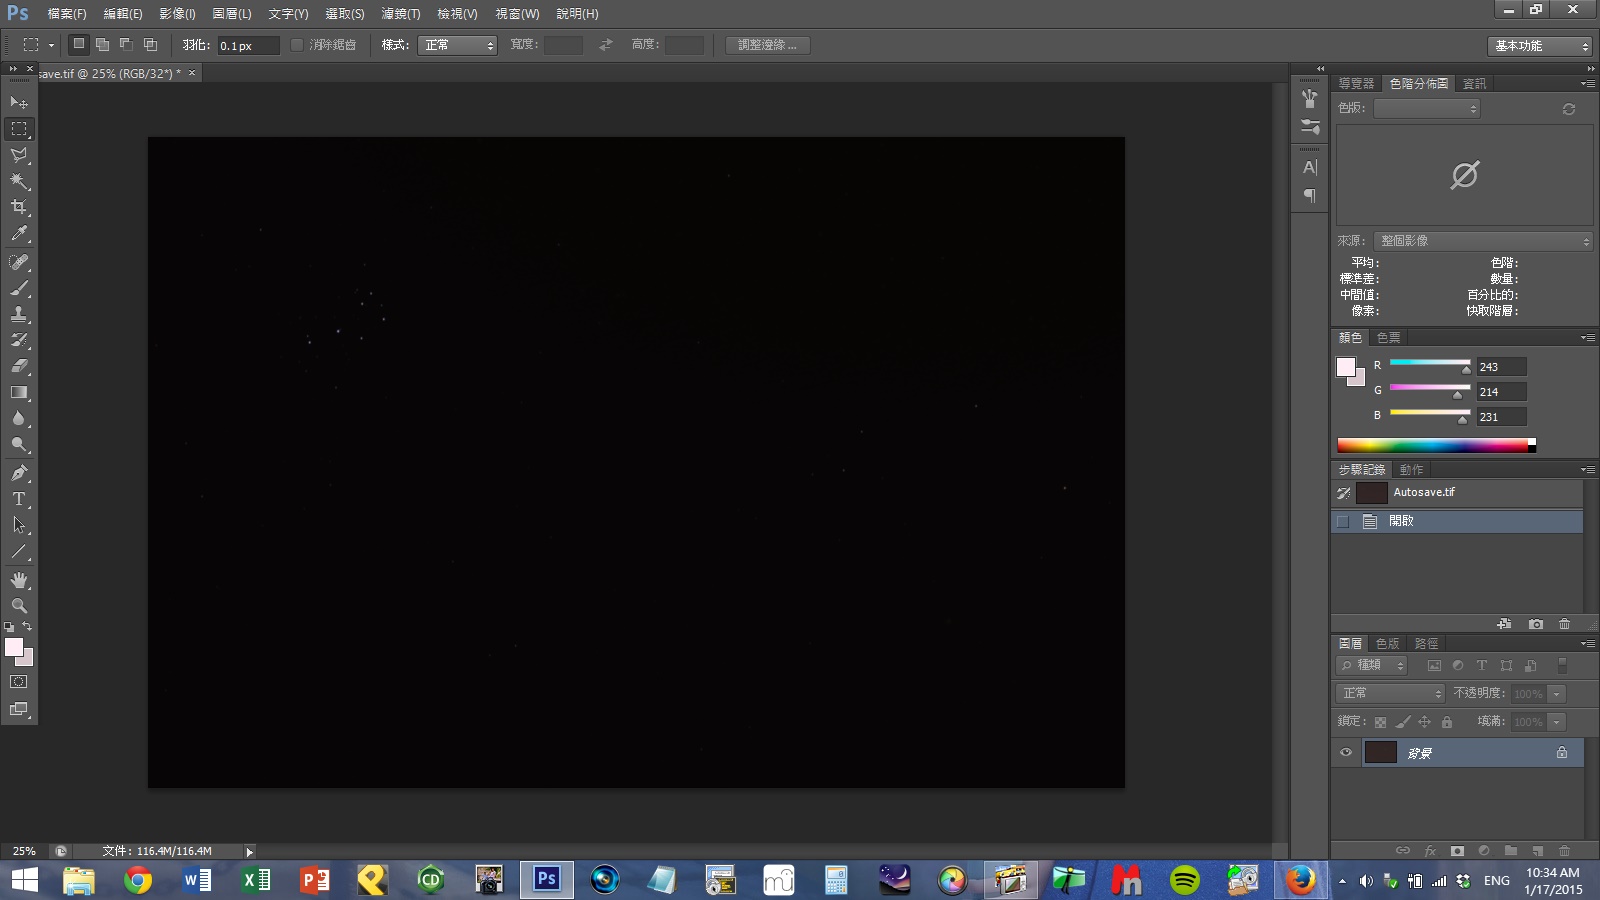
Task: Hide the 背景 layer with eye icon
Action: (1346, 753)
